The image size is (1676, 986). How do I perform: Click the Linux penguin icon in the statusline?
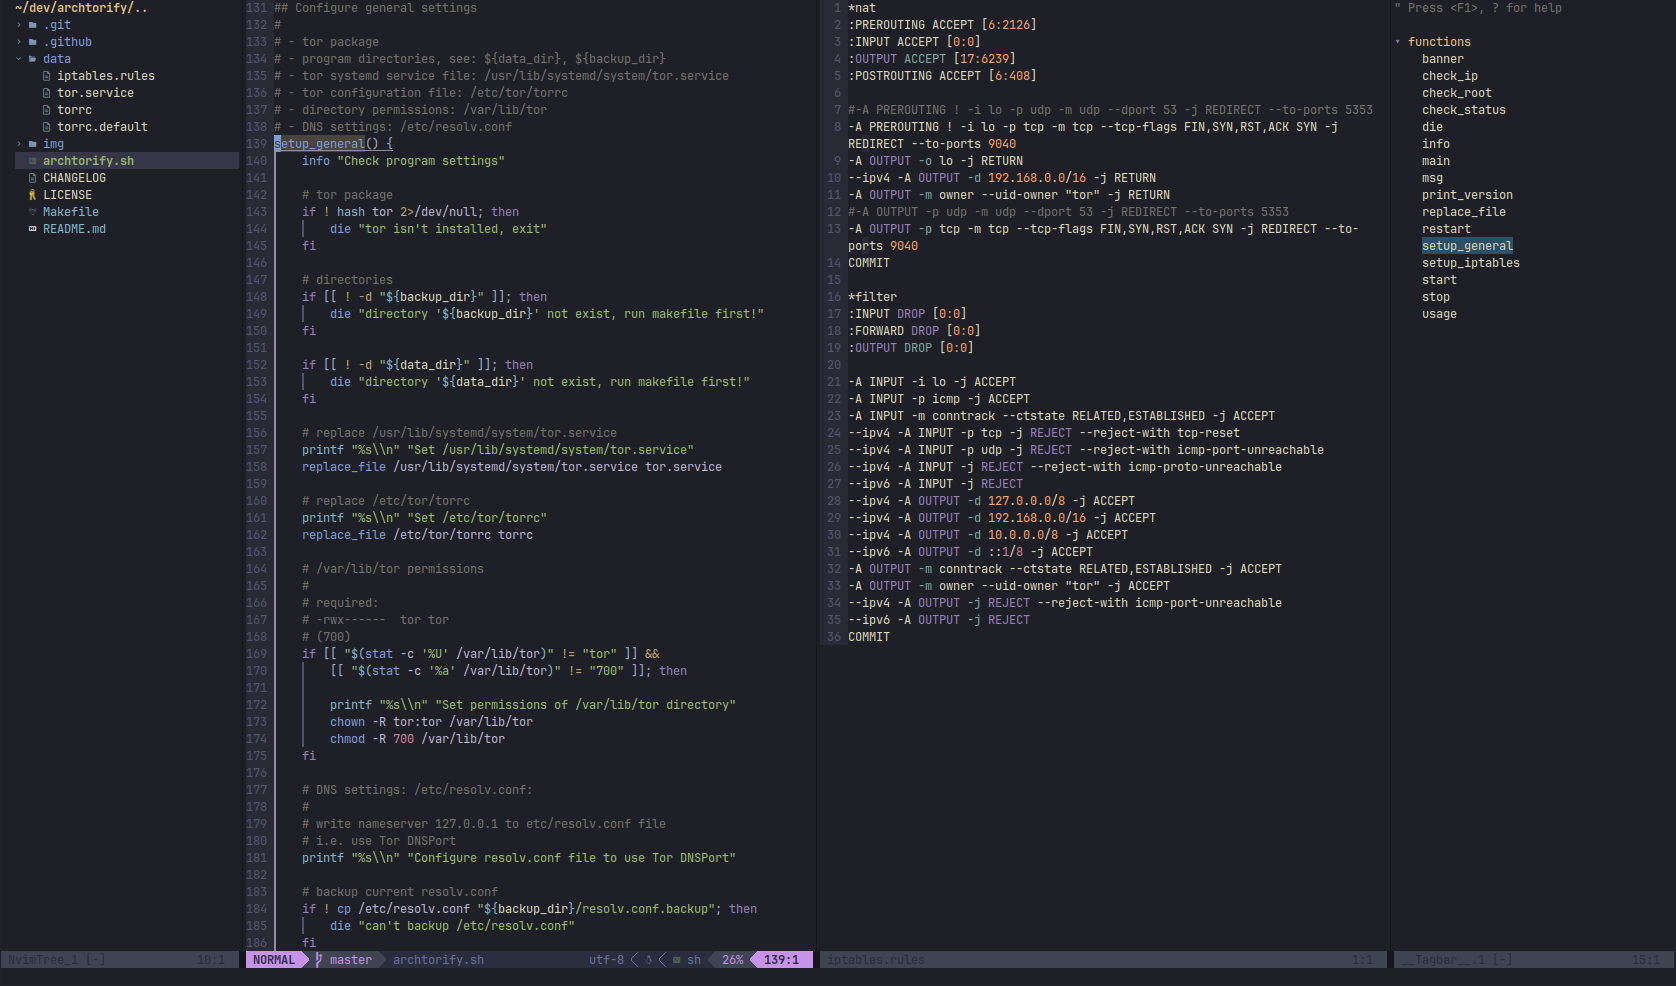pyautogui.click(x=648, y=960)
